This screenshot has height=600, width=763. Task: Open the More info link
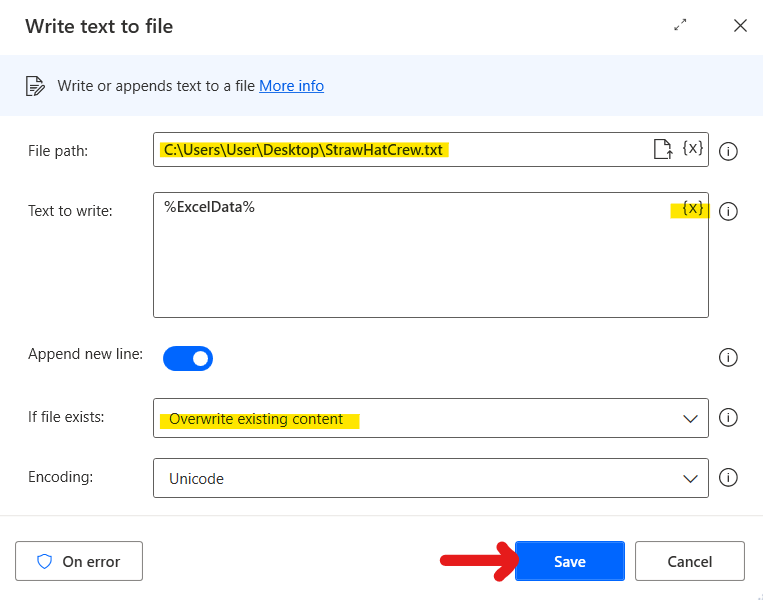(x=291, y=86)
